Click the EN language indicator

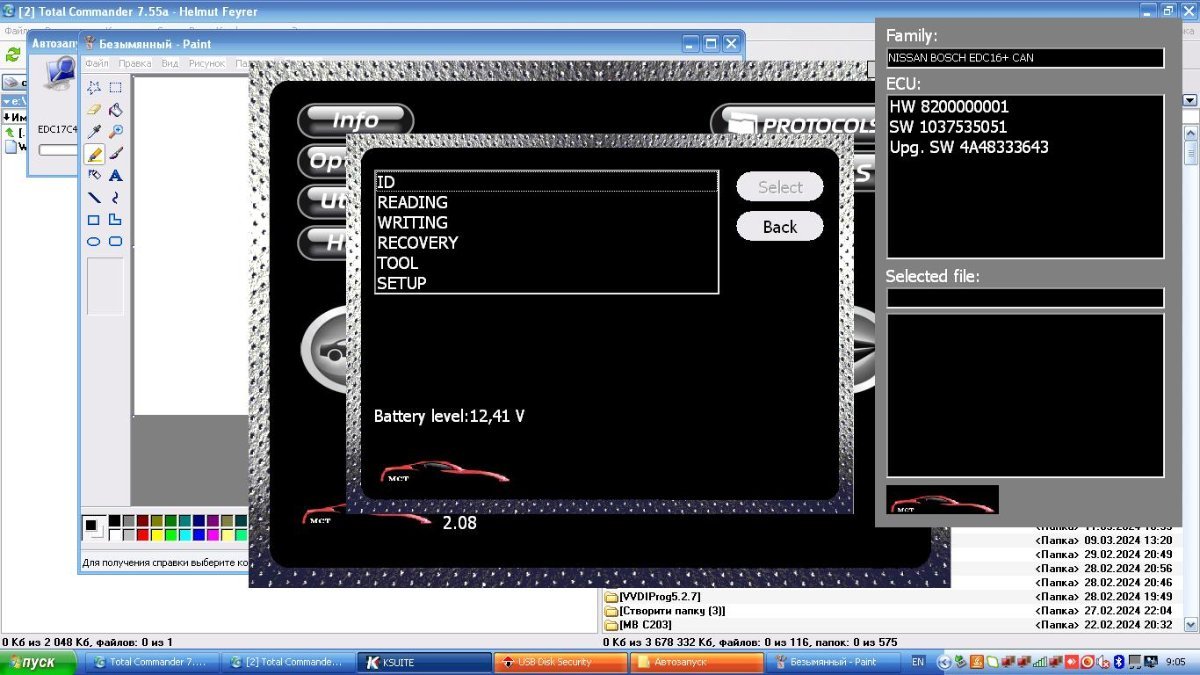coord(918,662)
